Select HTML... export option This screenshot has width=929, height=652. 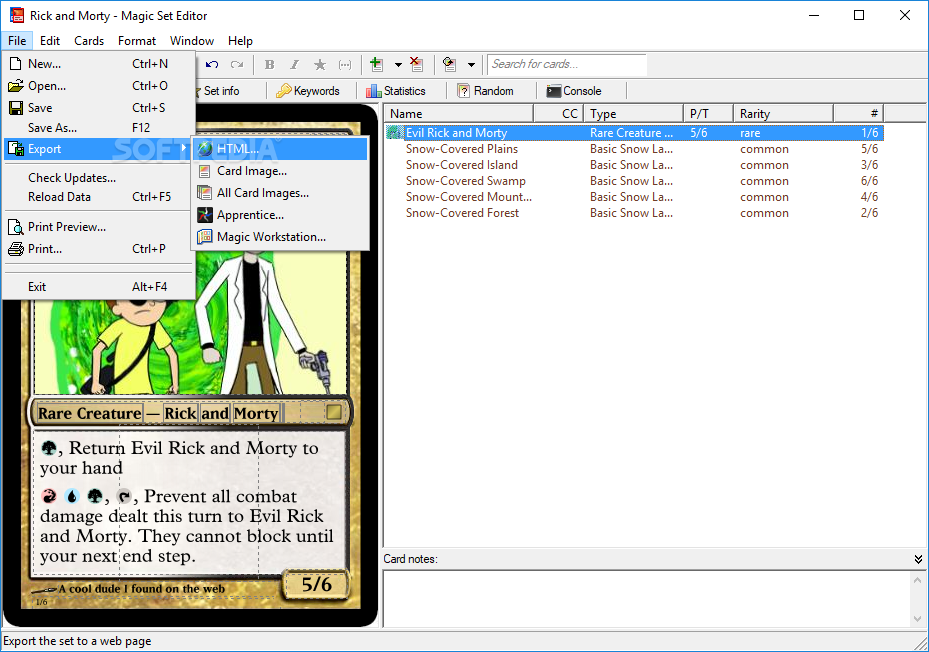click(x=281, y=149)
